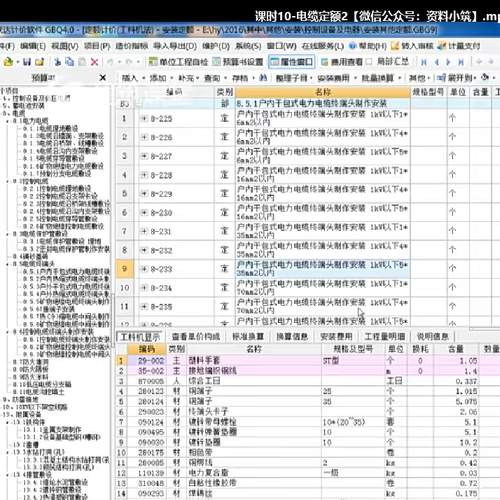Select the 工料机显示 tab
The width and height of the screenshot is (500, 500).
[x=140, y=336]
